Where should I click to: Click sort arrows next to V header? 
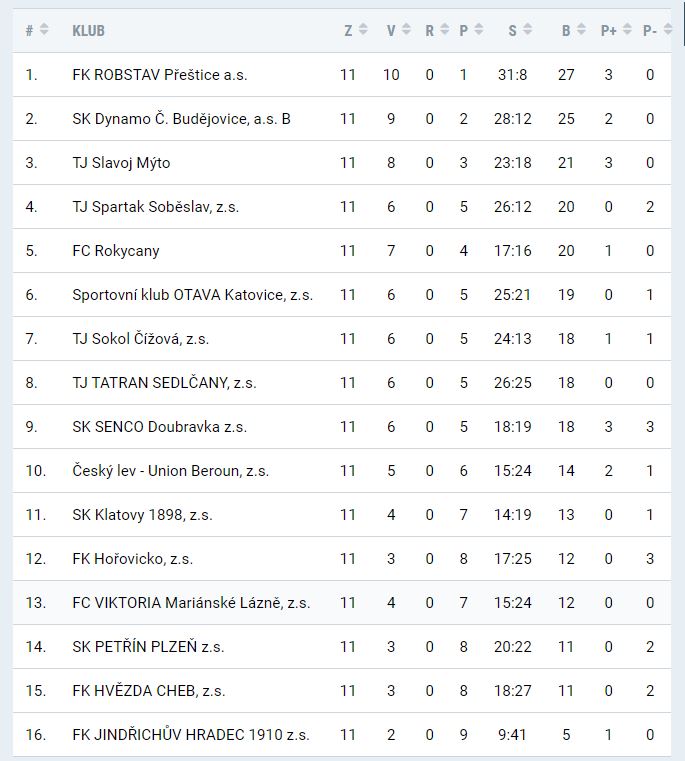click(406, 30)
